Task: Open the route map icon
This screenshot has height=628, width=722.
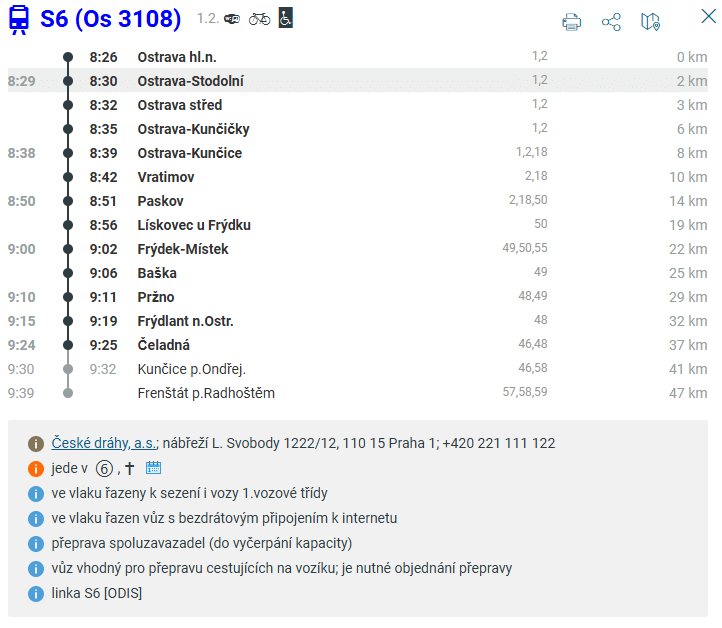Action: pos(651,21)
